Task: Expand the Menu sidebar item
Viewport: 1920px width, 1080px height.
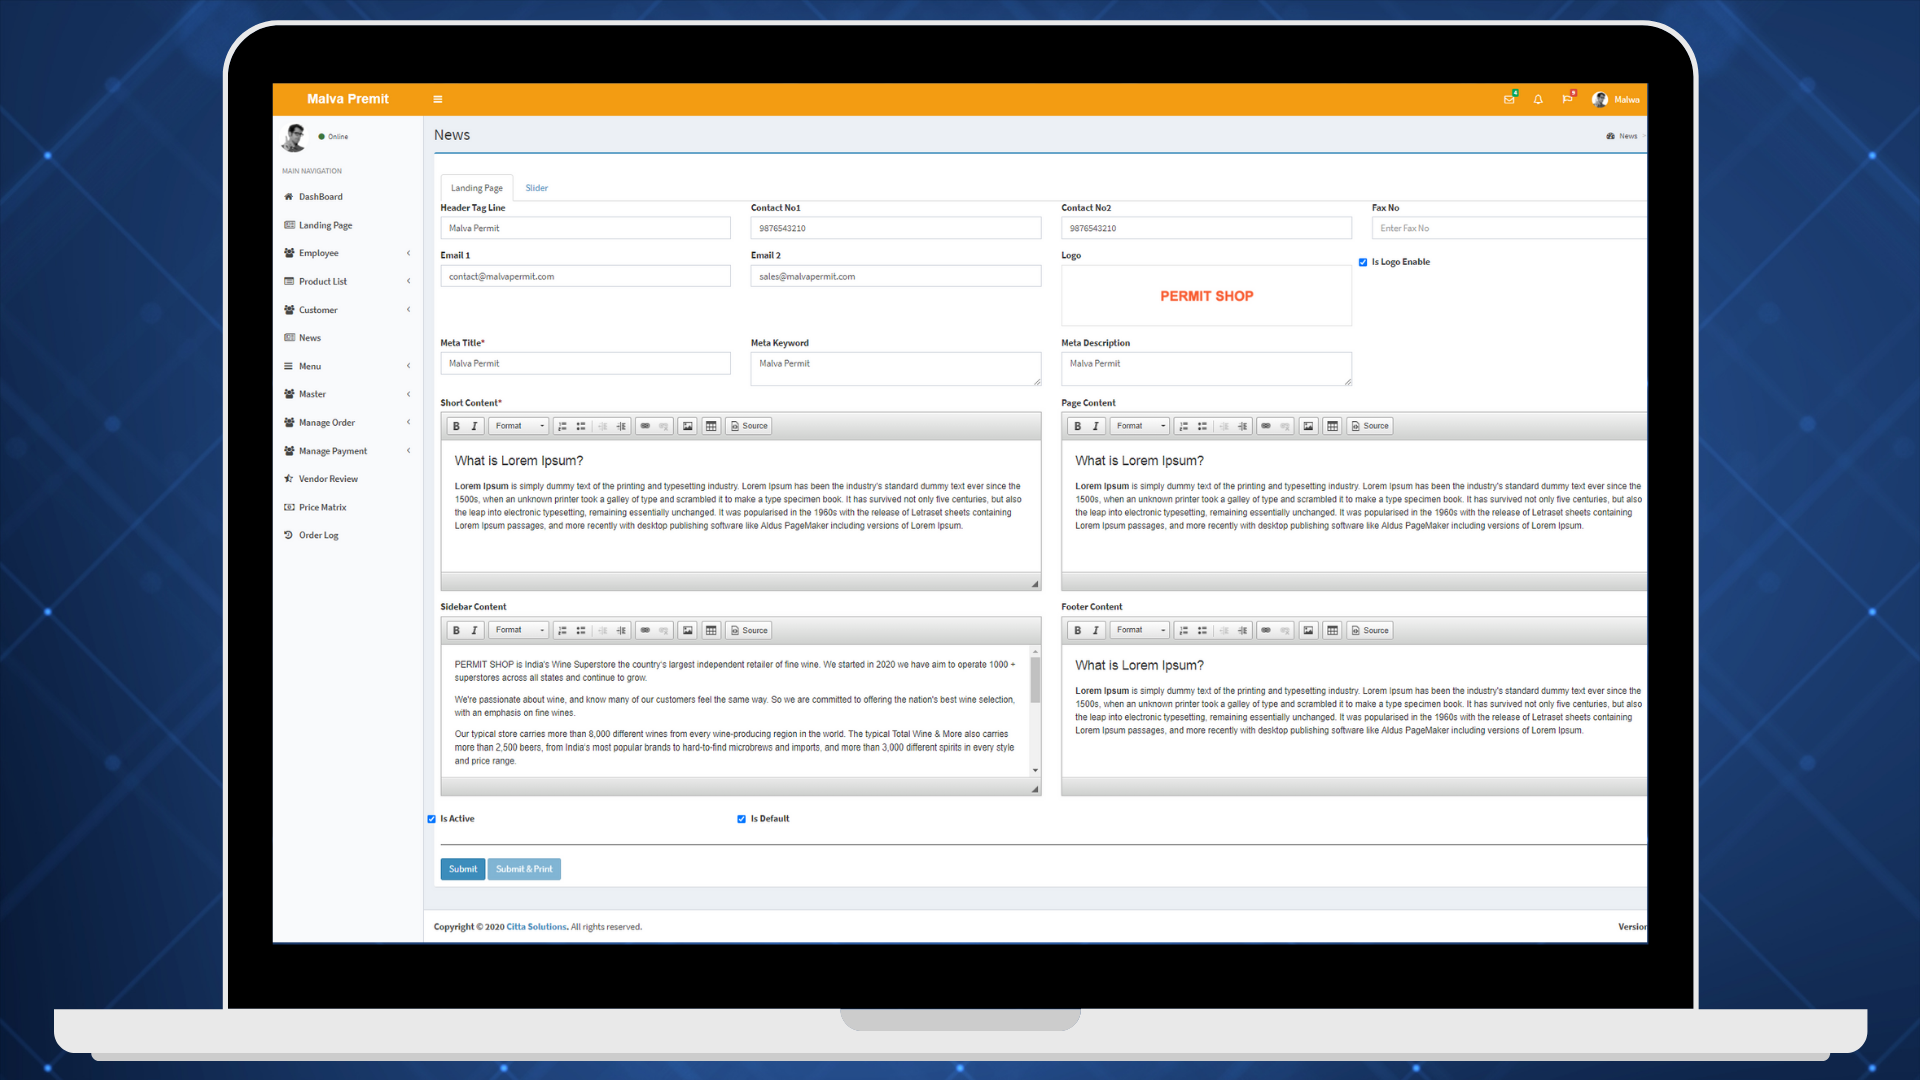Action: [x=347, y=366]
